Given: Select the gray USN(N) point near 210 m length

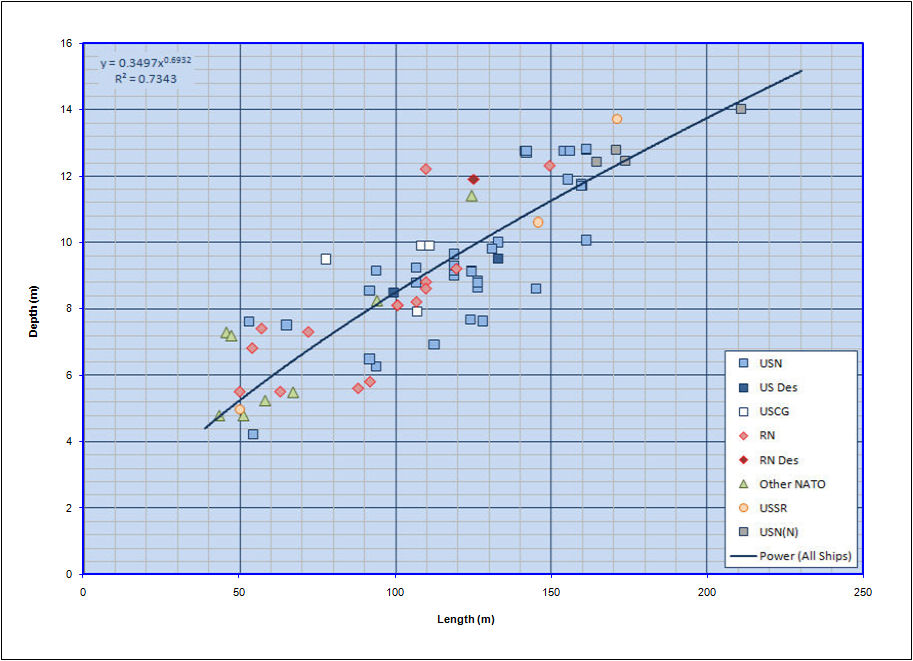Looking at the screenshot, I should (741, 109).
